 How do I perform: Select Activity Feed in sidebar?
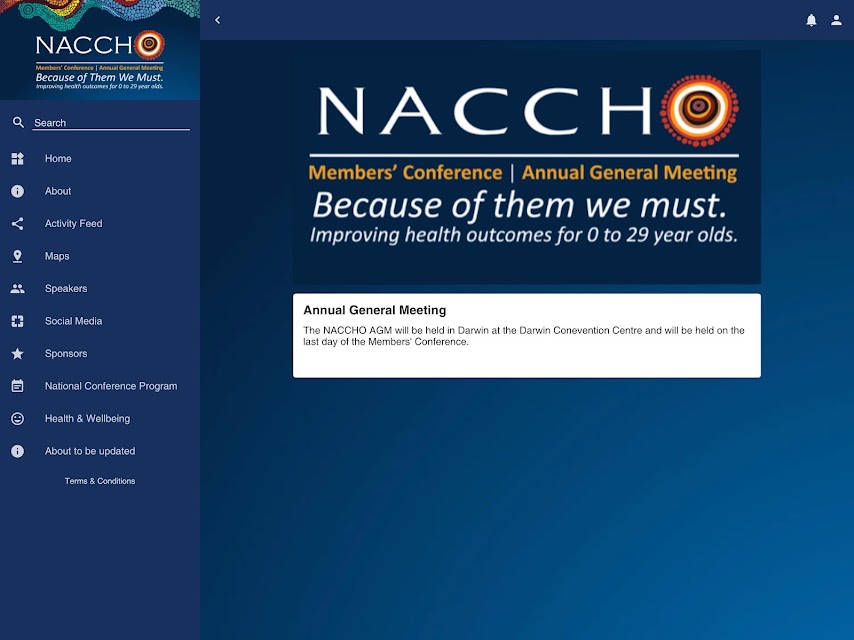[100, 223]
